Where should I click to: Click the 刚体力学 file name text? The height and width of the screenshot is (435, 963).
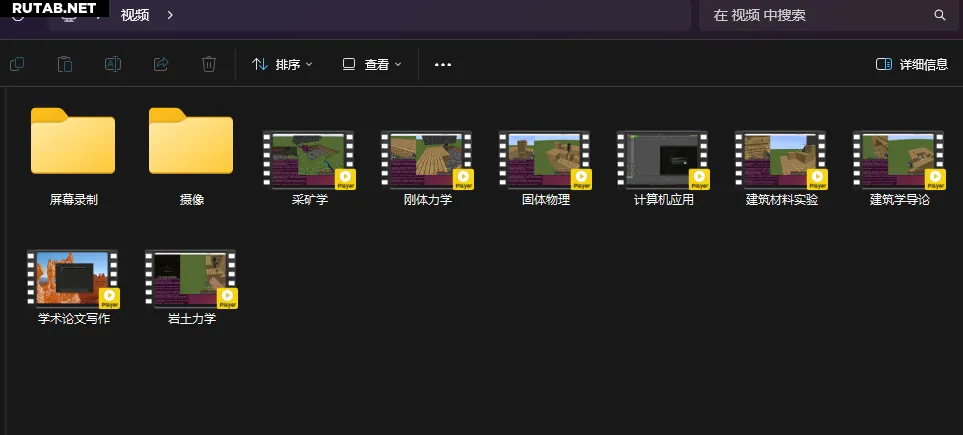tap(427, 200)
